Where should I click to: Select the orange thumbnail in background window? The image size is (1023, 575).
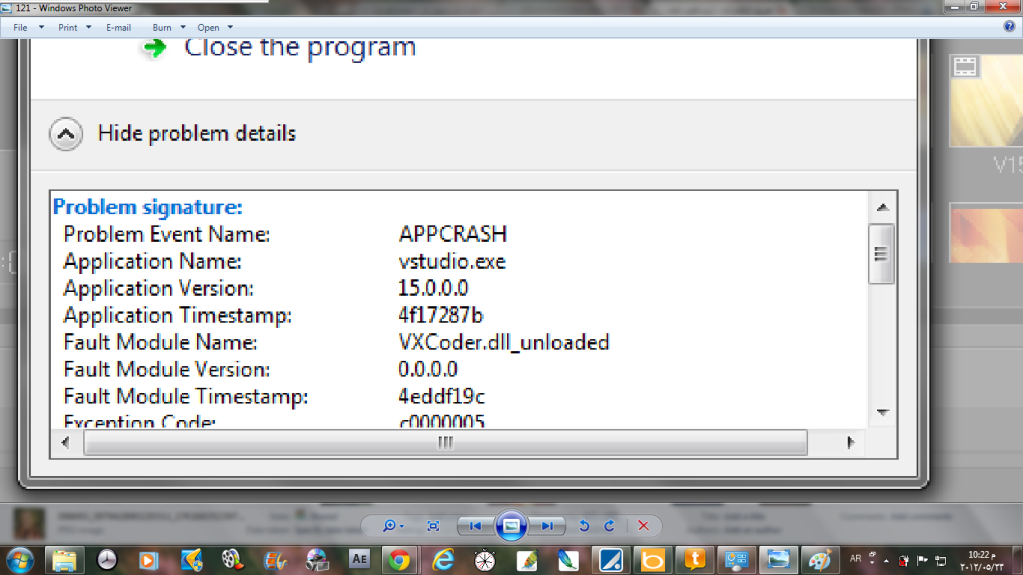[x=986, y=234]
